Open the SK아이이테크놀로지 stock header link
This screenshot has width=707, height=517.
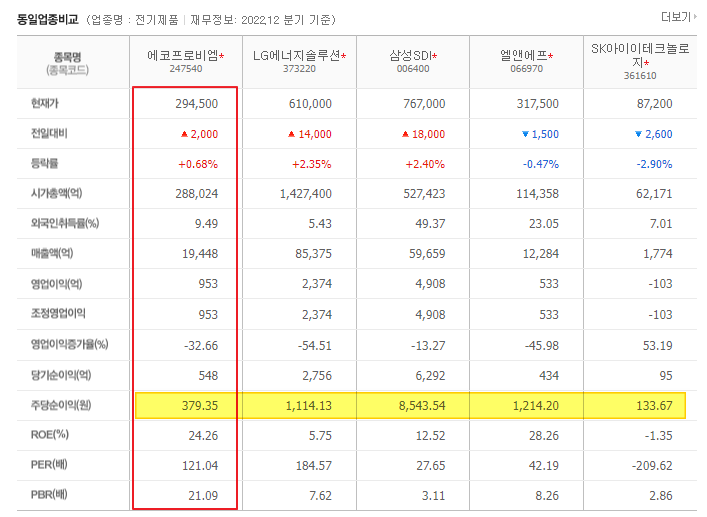tap(640, 55)
